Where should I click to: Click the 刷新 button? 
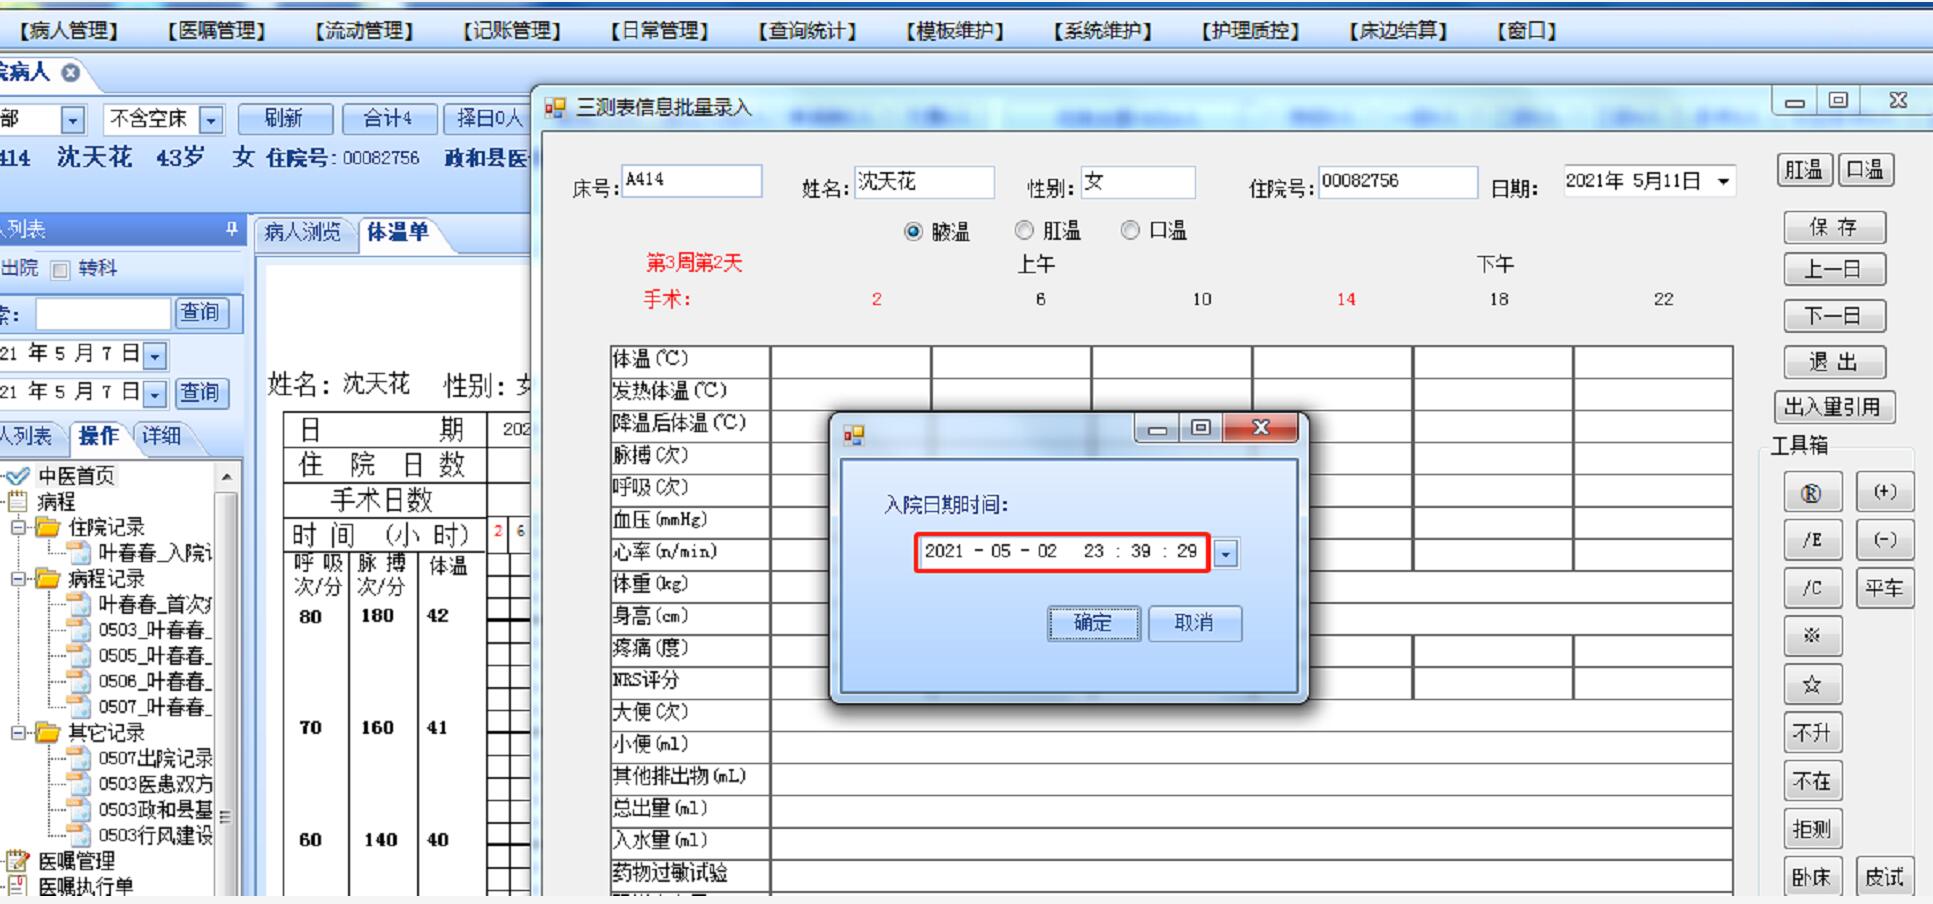tap(284, 119)
